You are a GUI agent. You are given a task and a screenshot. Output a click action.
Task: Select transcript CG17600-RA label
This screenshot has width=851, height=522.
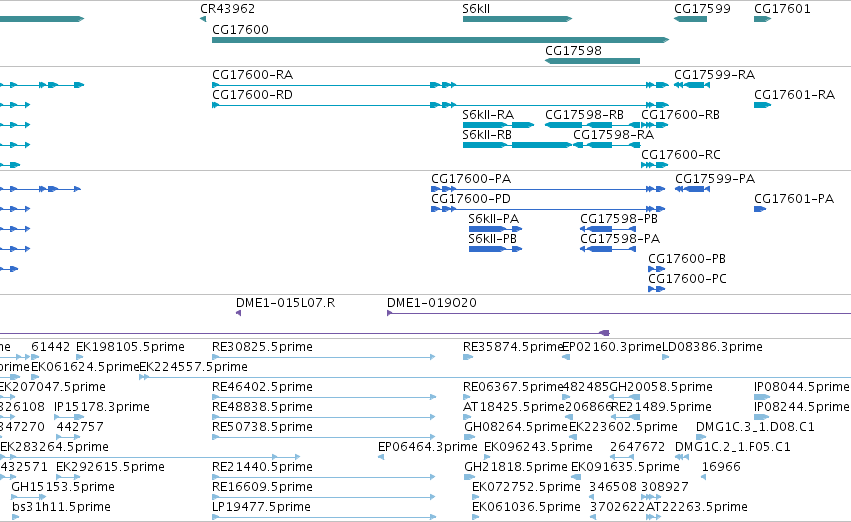(x=252, y=74)
